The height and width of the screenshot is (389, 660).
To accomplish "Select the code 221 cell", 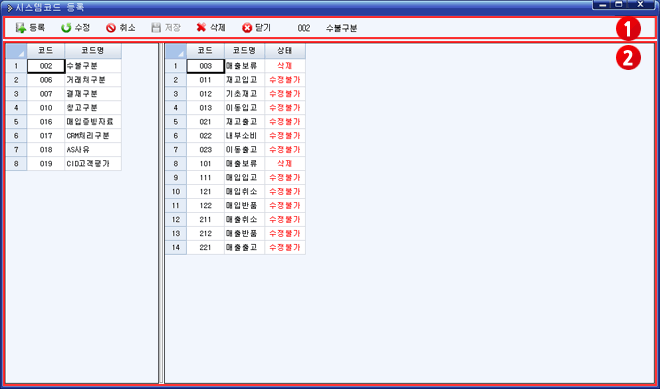I will (x=205, y=247).
